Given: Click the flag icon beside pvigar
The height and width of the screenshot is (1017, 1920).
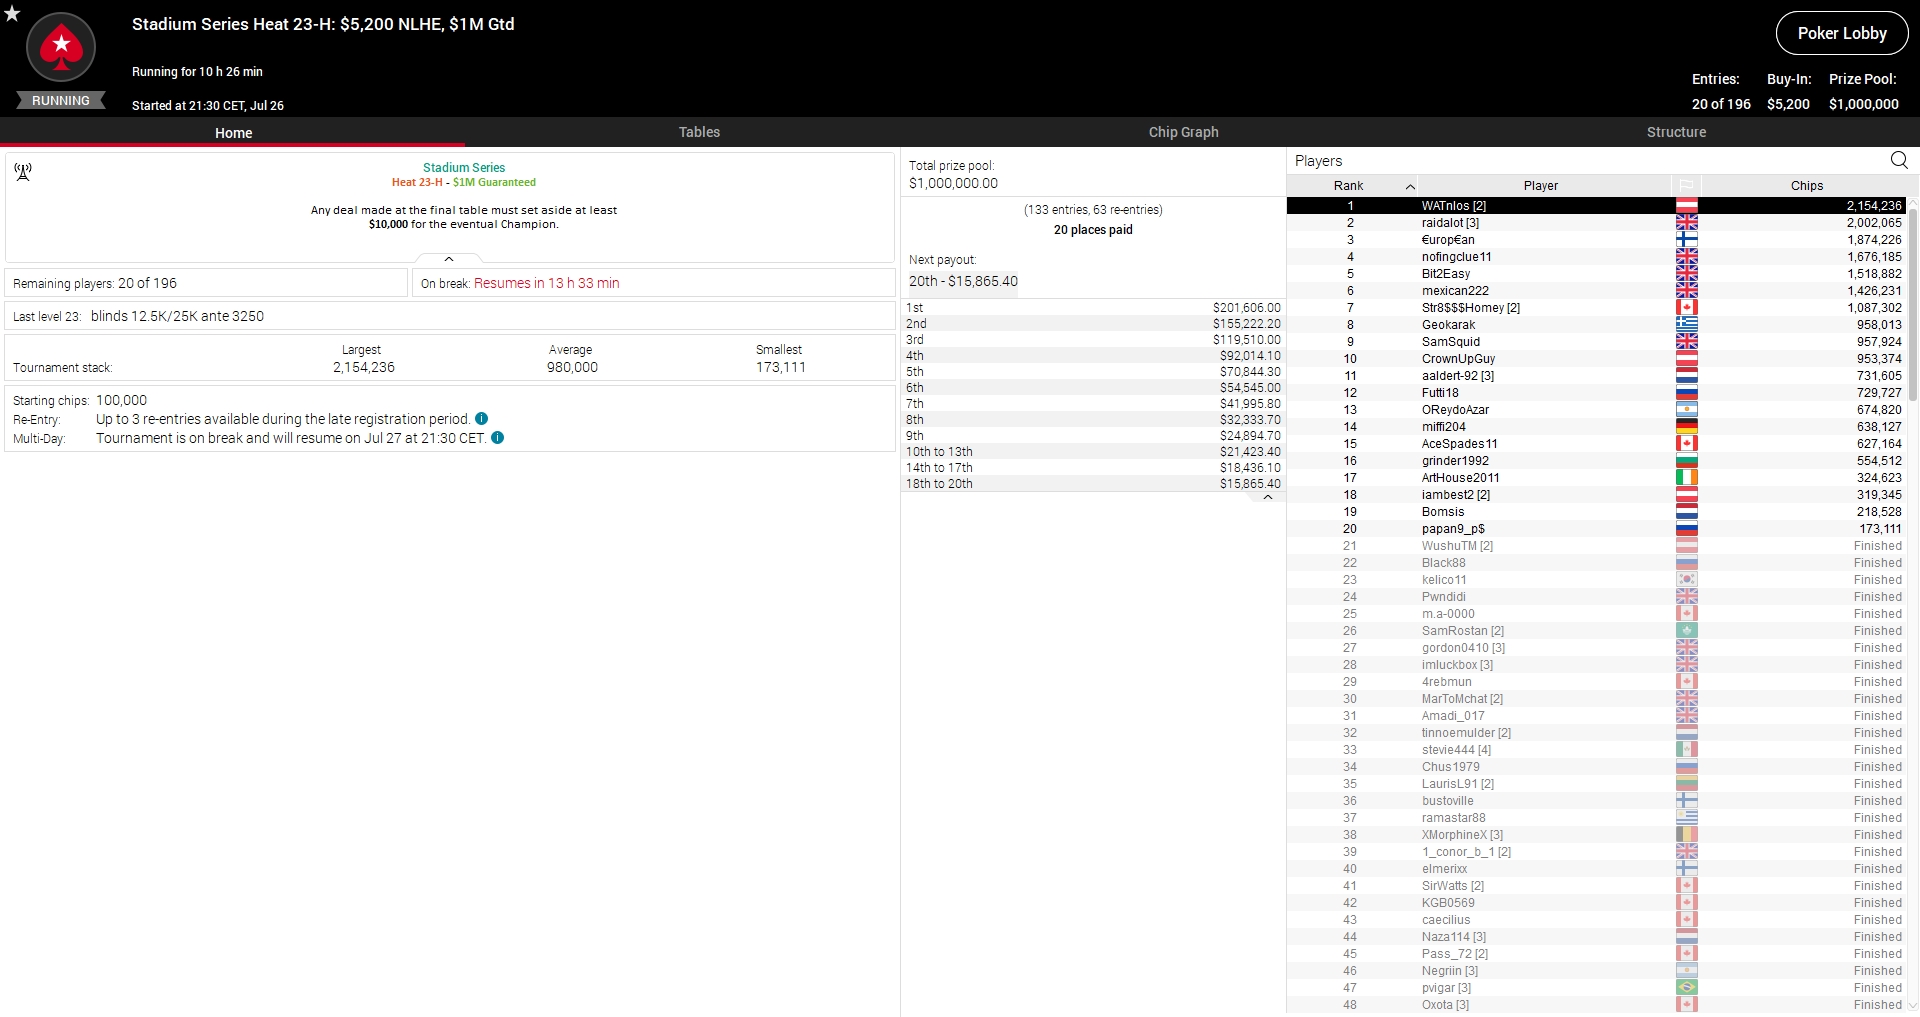Looking at the screenshot, I should (x=1686, y=988).
